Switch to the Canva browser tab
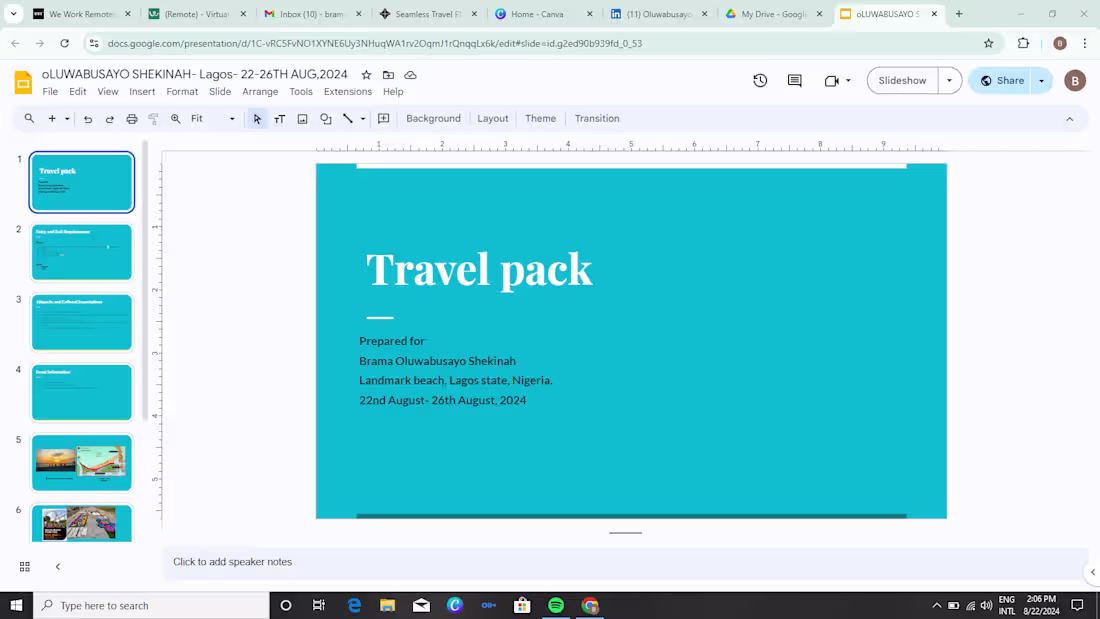 [x=540, y=14]
